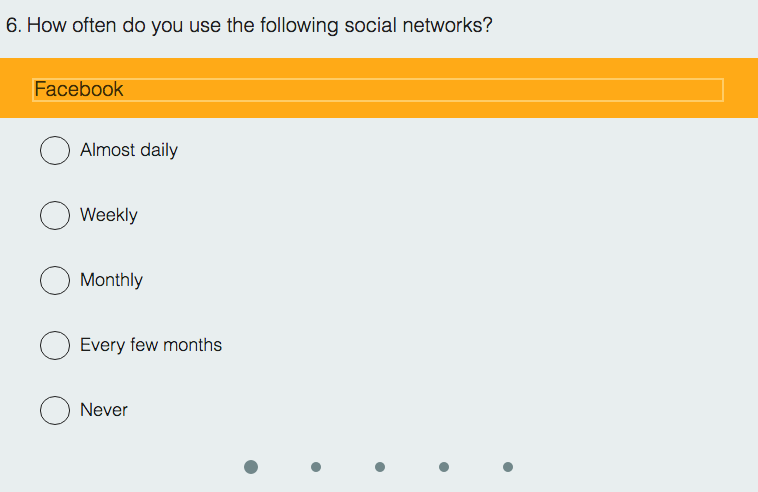Image resolution: width=758 pixels, height=492 pixels.
Task: Go to the second pagination dot
Action: point(316,467)
